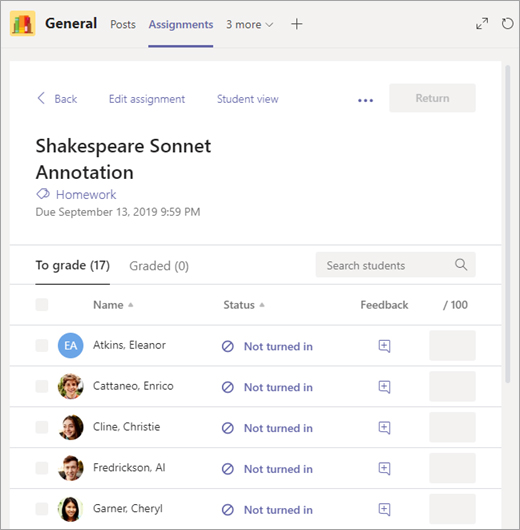Select checkbox for Fredrickson, Al
The width and height of the screenshot is (520, 530).
(x=42, y=468)
